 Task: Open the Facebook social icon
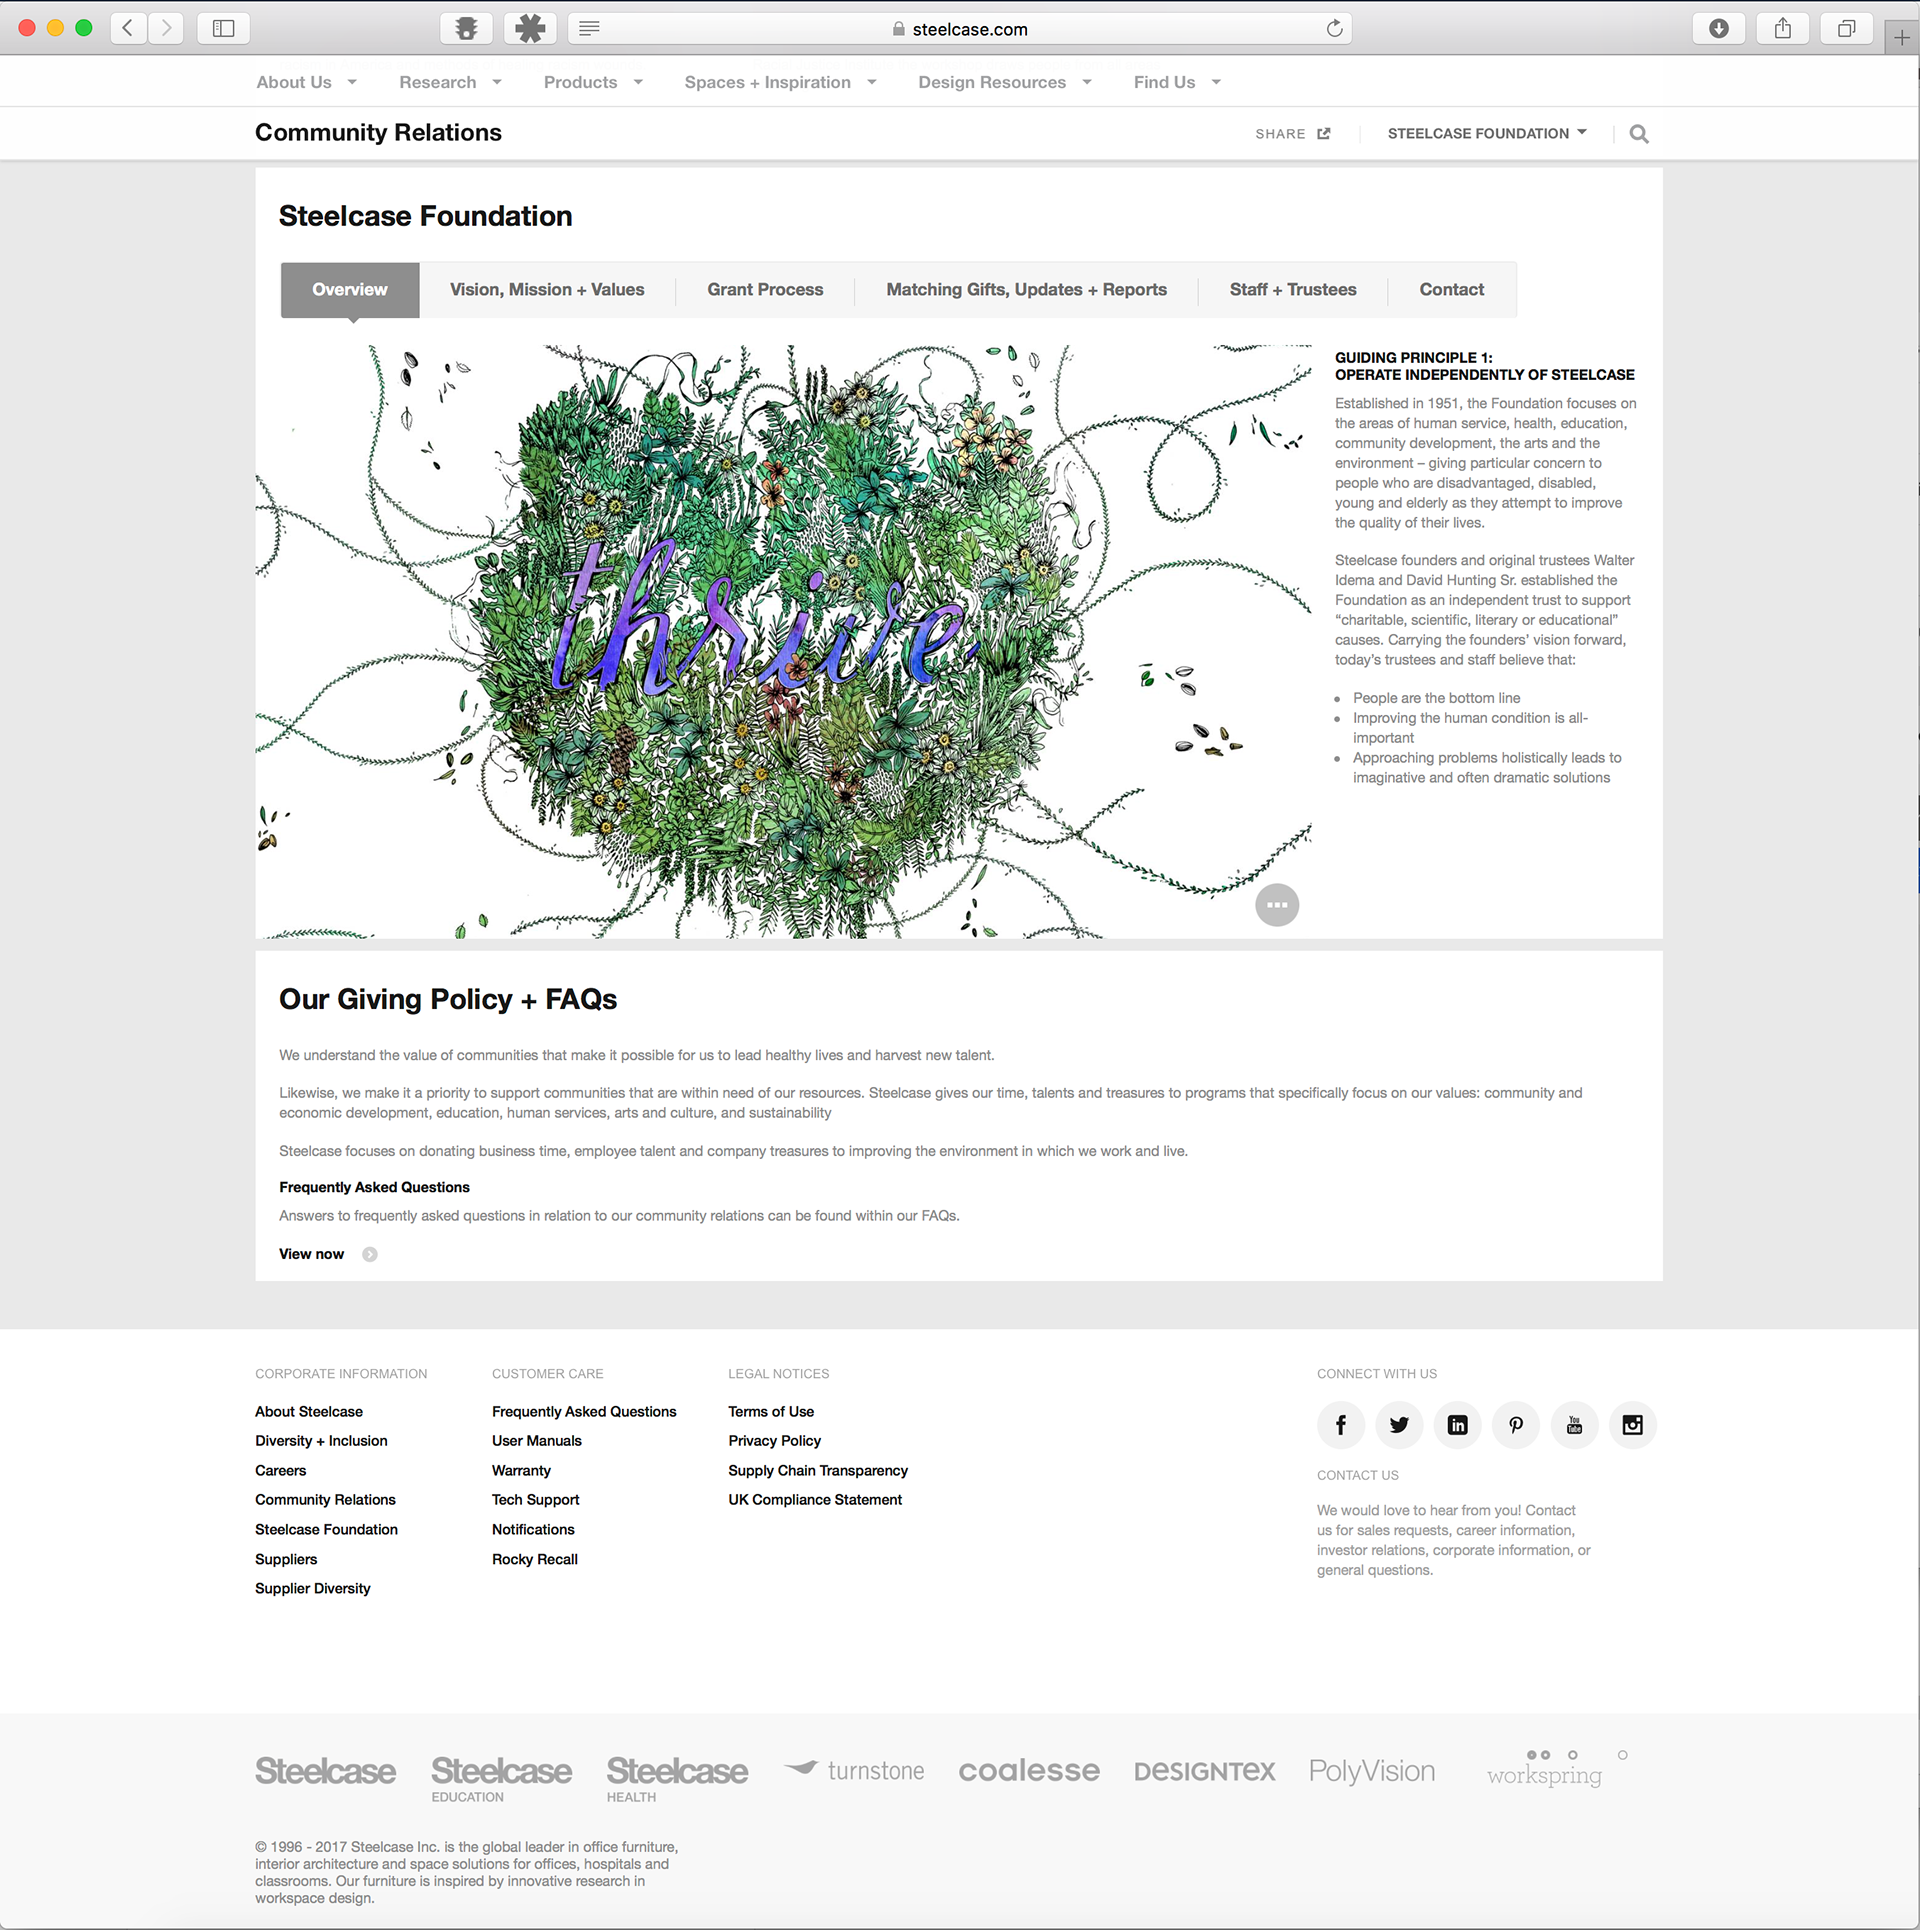[1340, 1425]
